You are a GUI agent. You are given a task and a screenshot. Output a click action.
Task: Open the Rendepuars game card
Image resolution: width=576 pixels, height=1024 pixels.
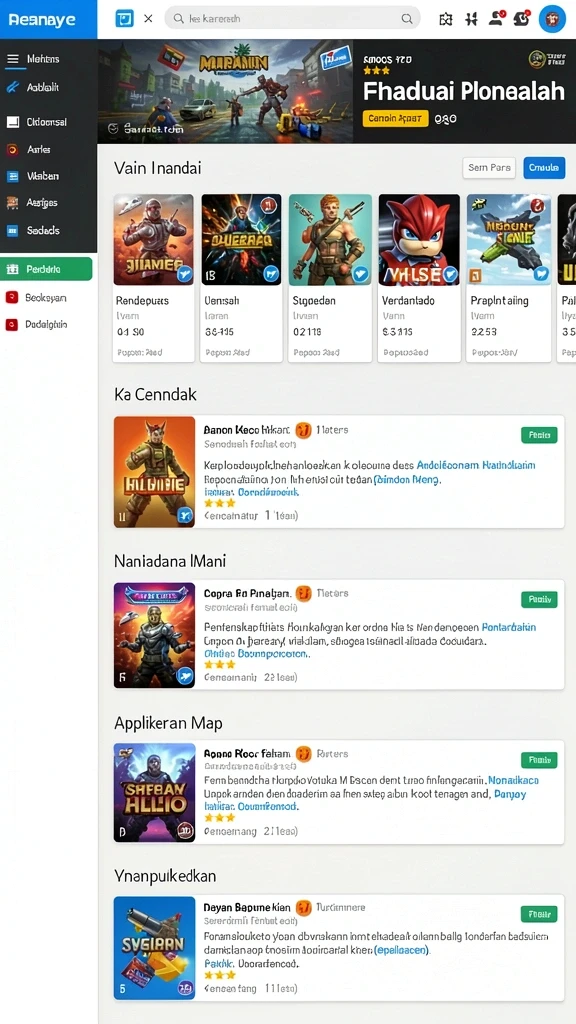(153, 278)
